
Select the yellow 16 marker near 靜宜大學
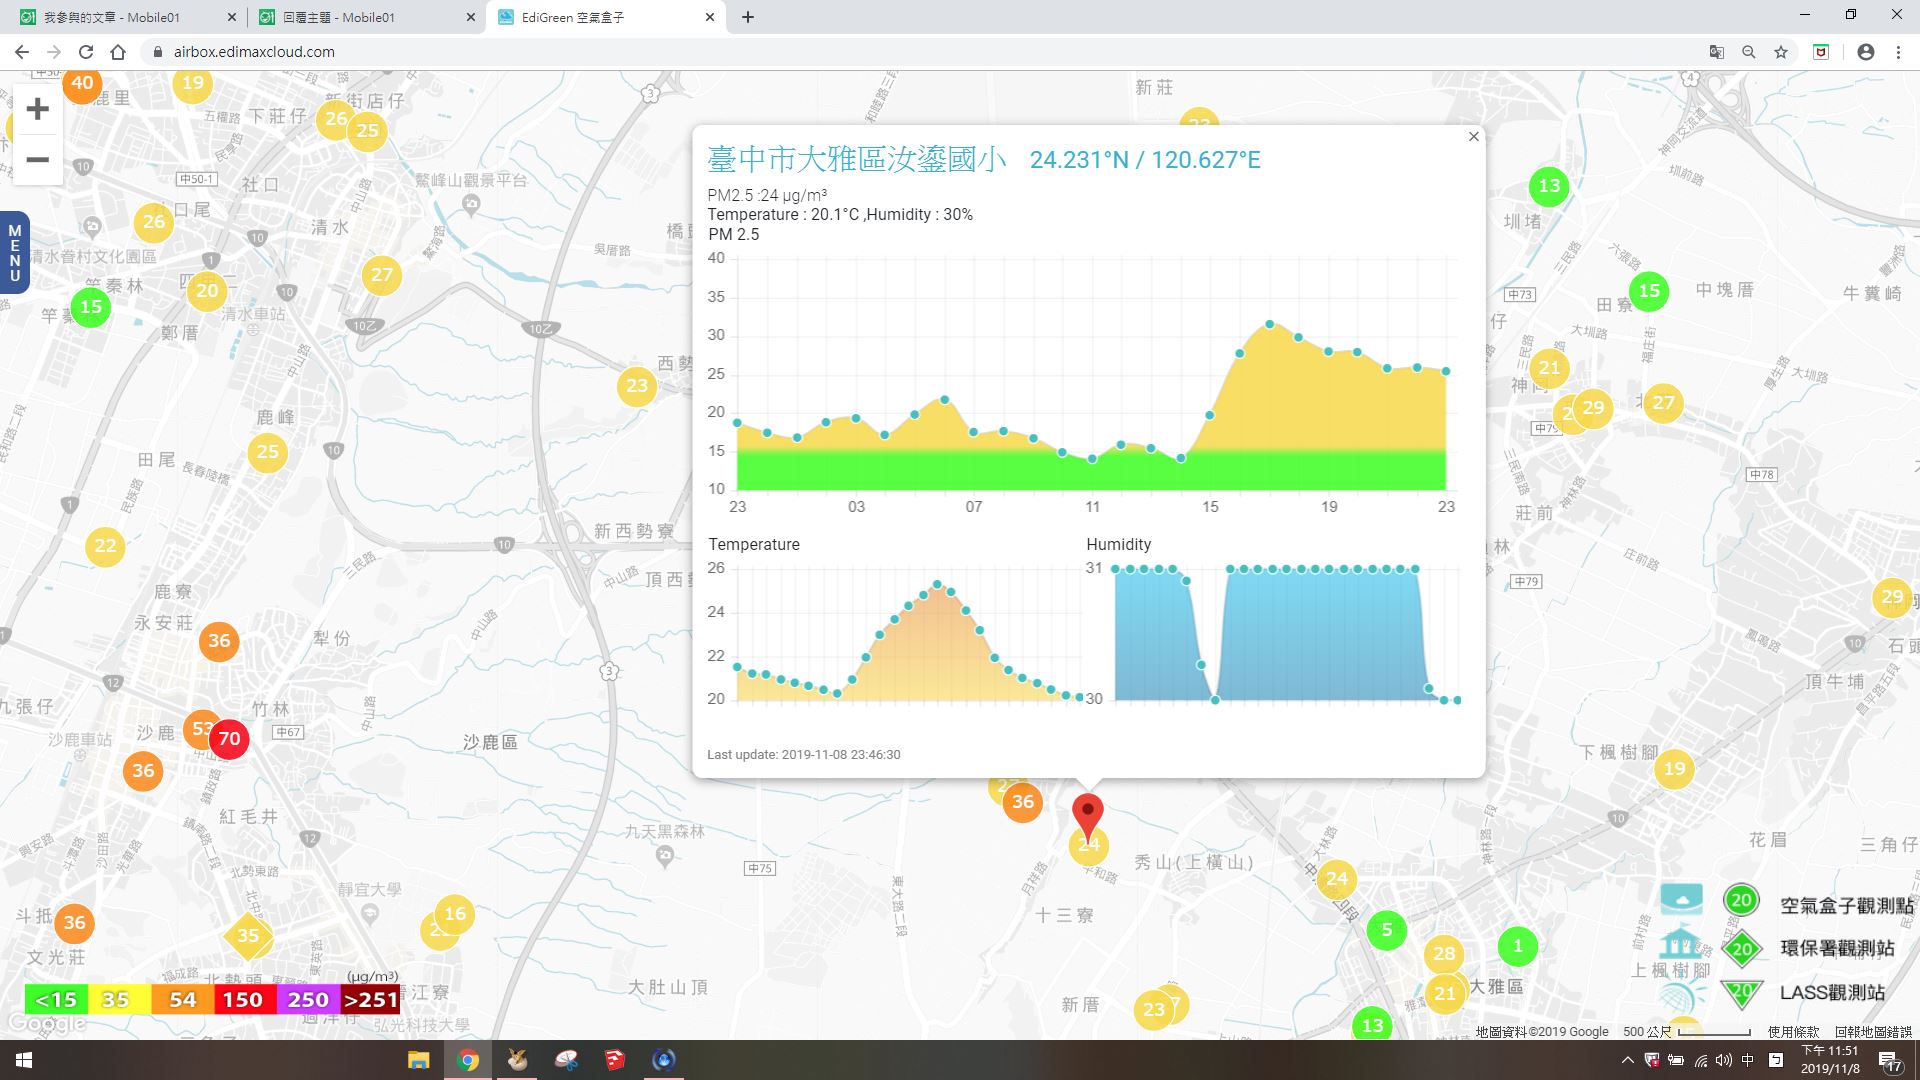point(455,913)
